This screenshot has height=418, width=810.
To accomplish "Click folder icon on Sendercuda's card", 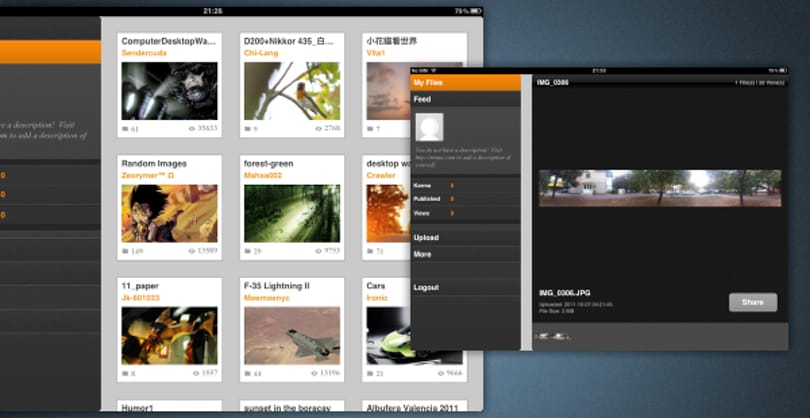I will [x=125, y=129].
